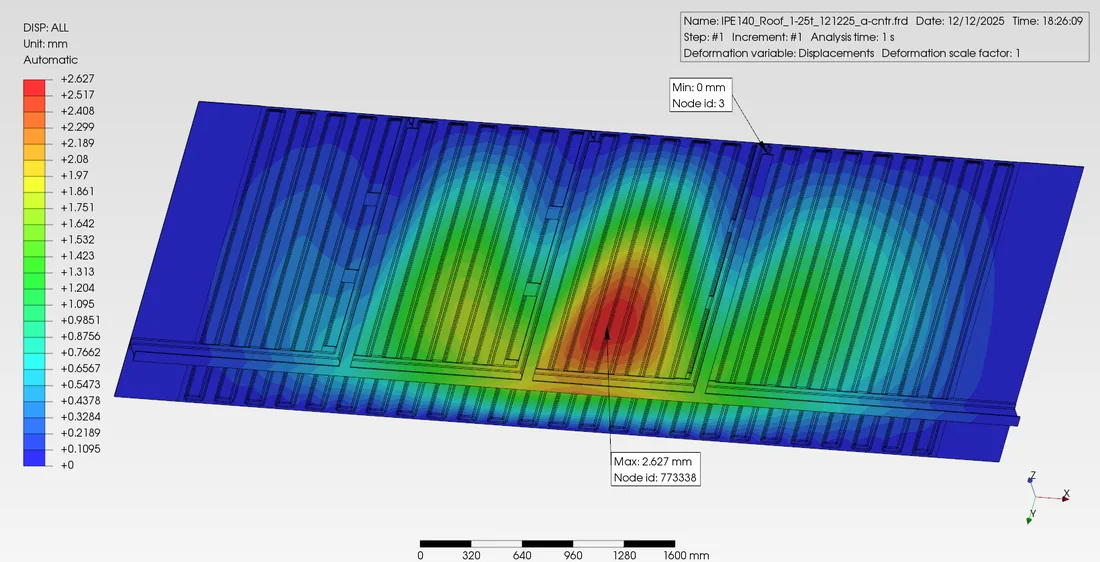Click the scale bar '640' label

522,556
